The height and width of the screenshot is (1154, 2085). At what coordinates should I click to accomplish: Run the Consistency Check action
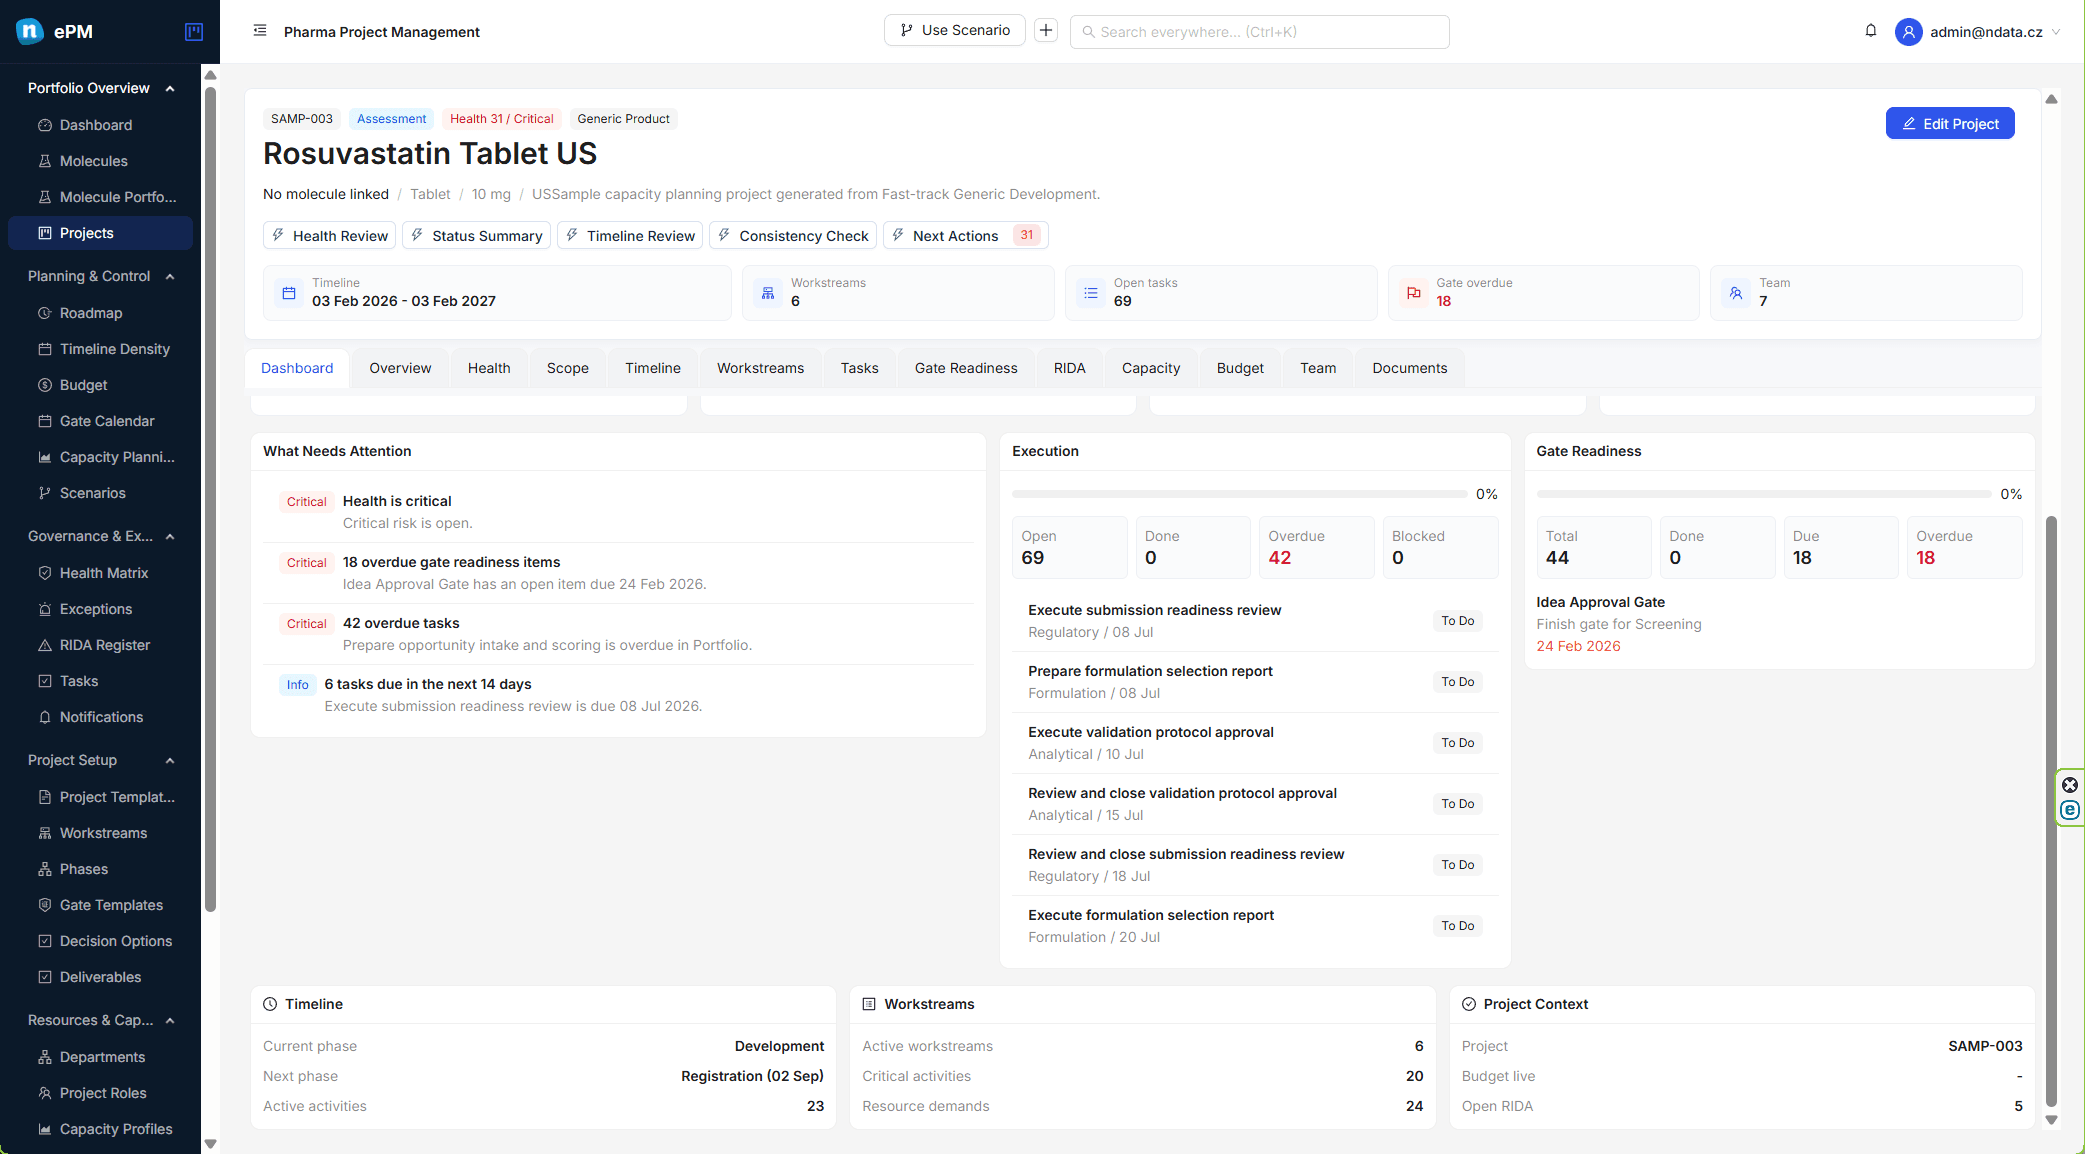pos(793,235)
